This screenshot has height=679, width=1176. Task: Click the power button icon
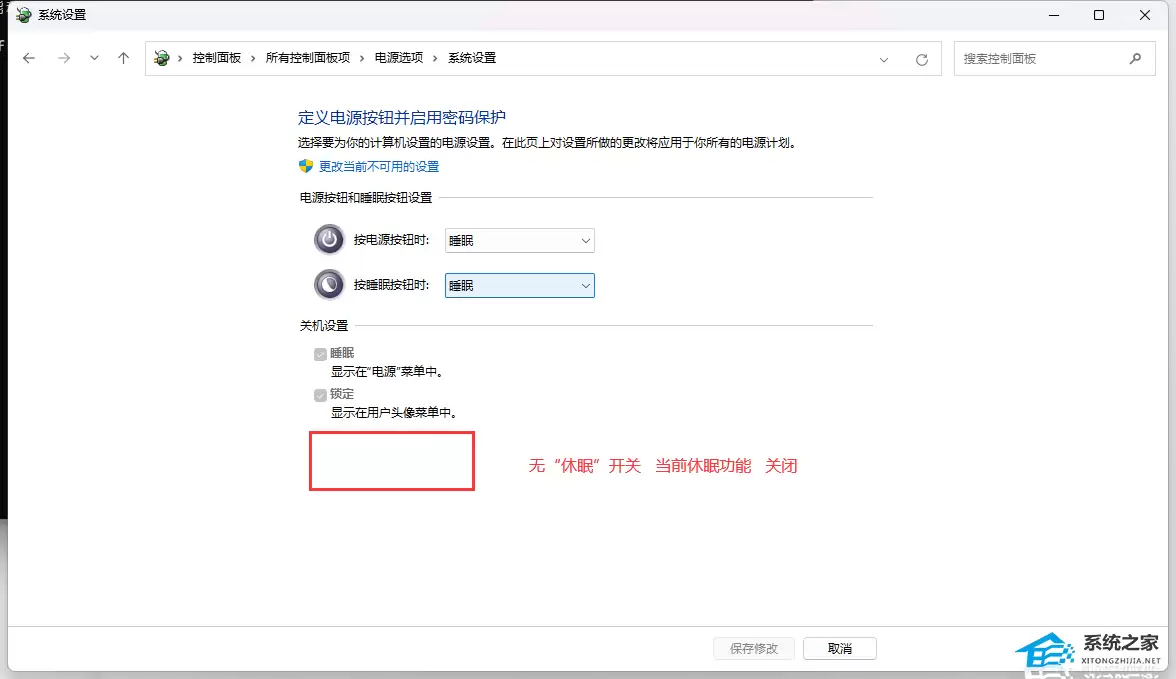329,240
